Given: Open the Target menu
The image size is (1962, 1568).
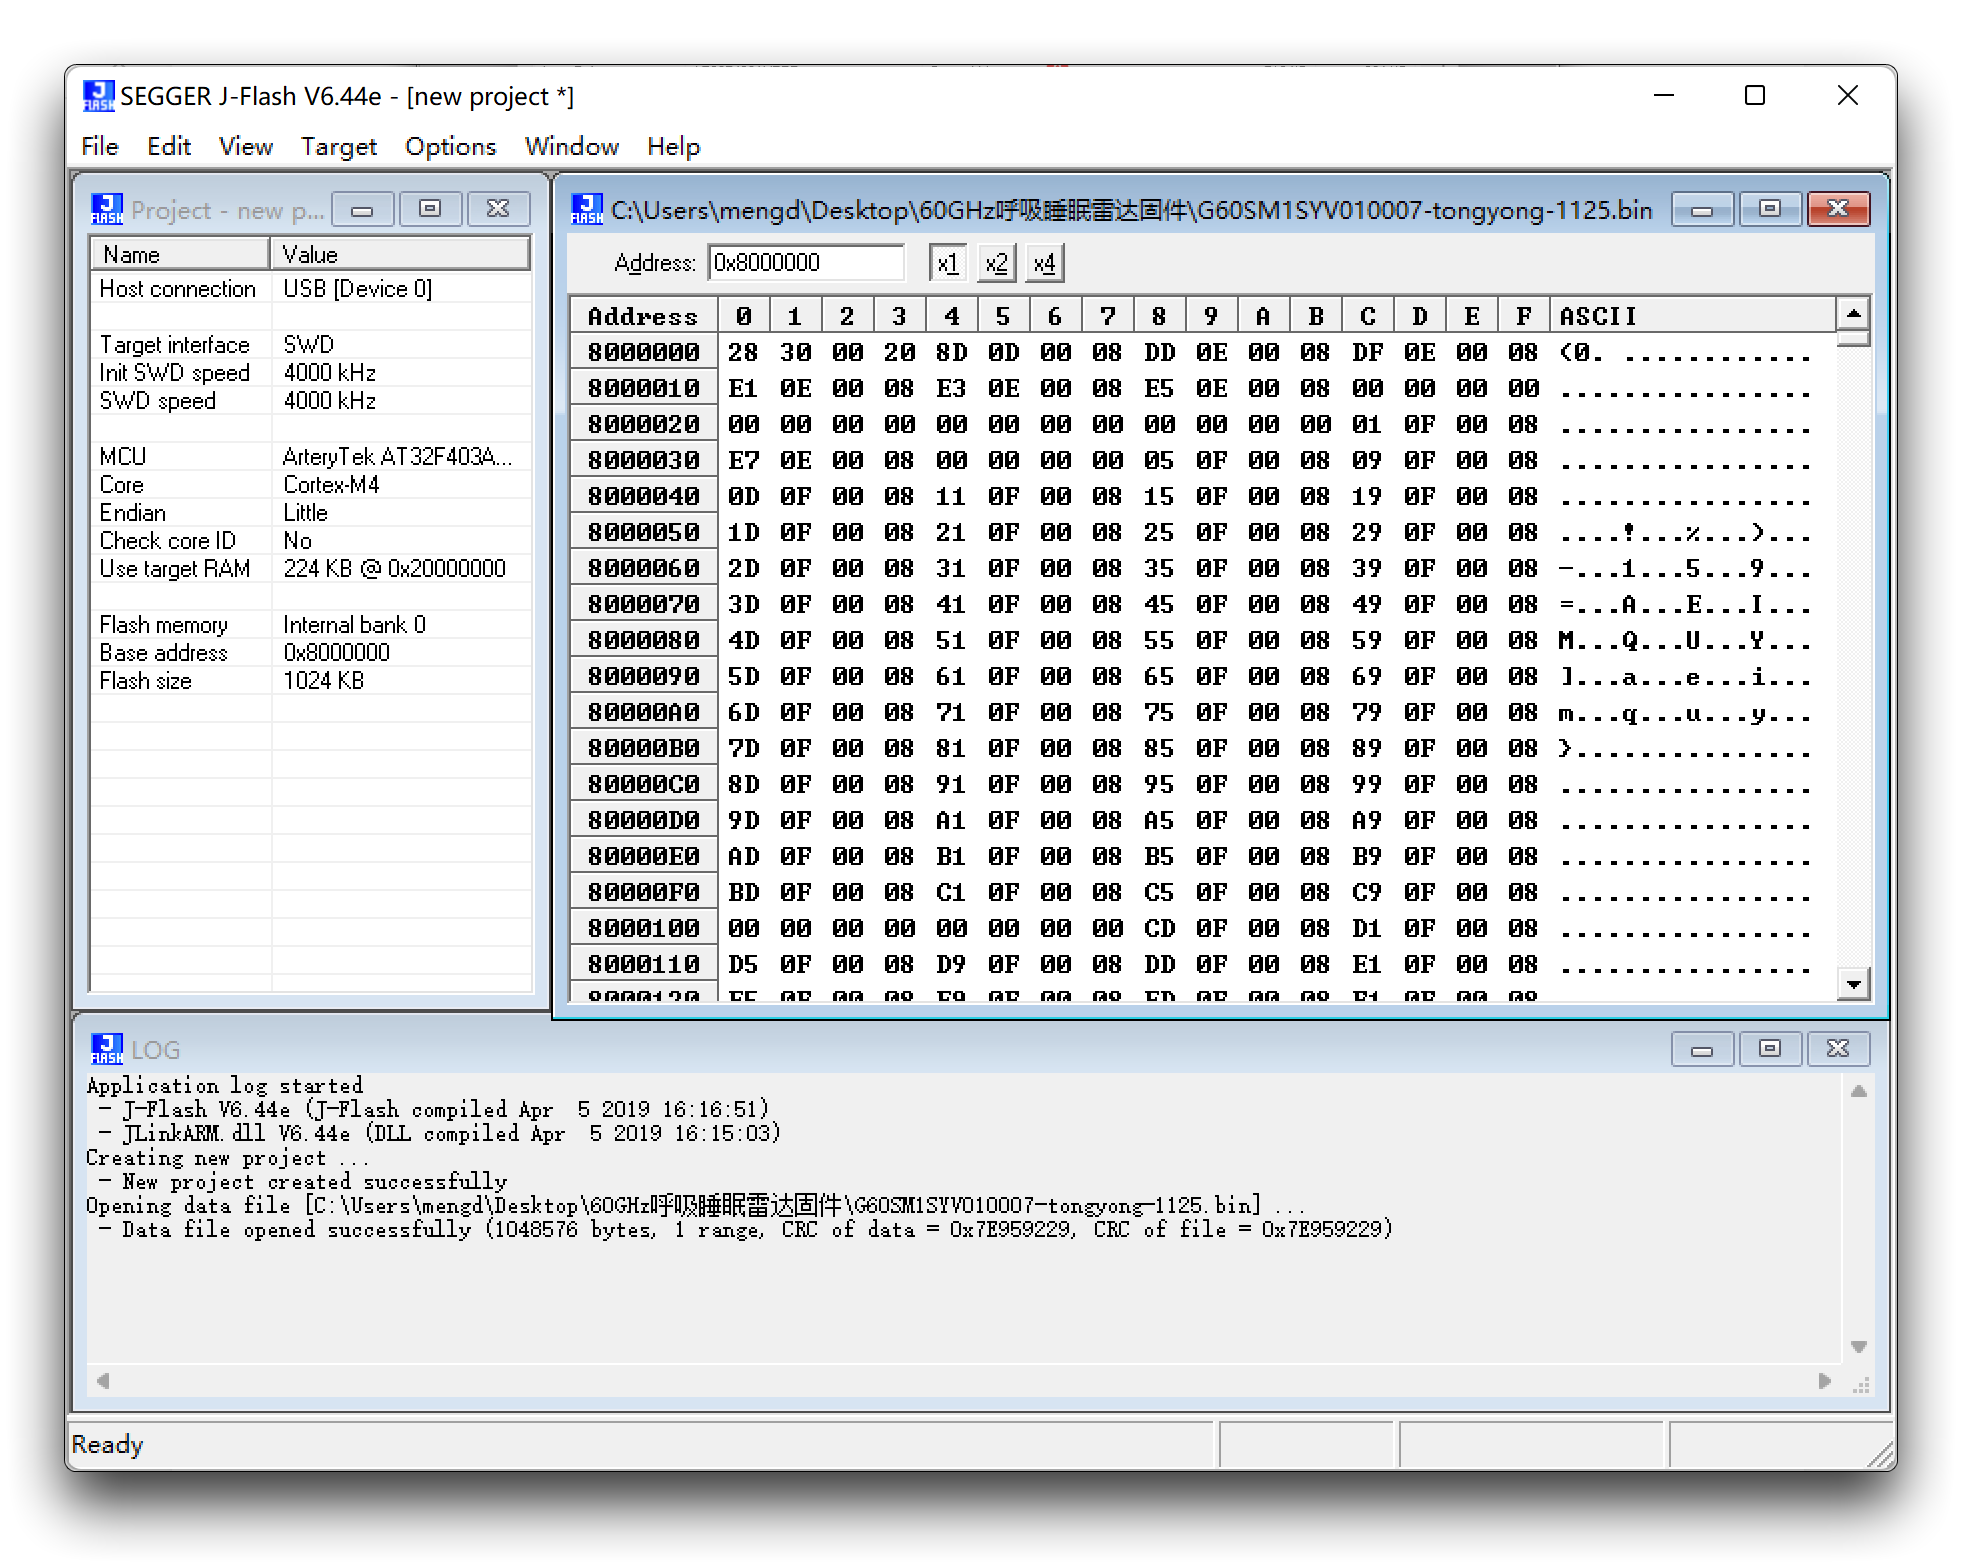Looking at the screenshot, I should [x=338, y=147].
